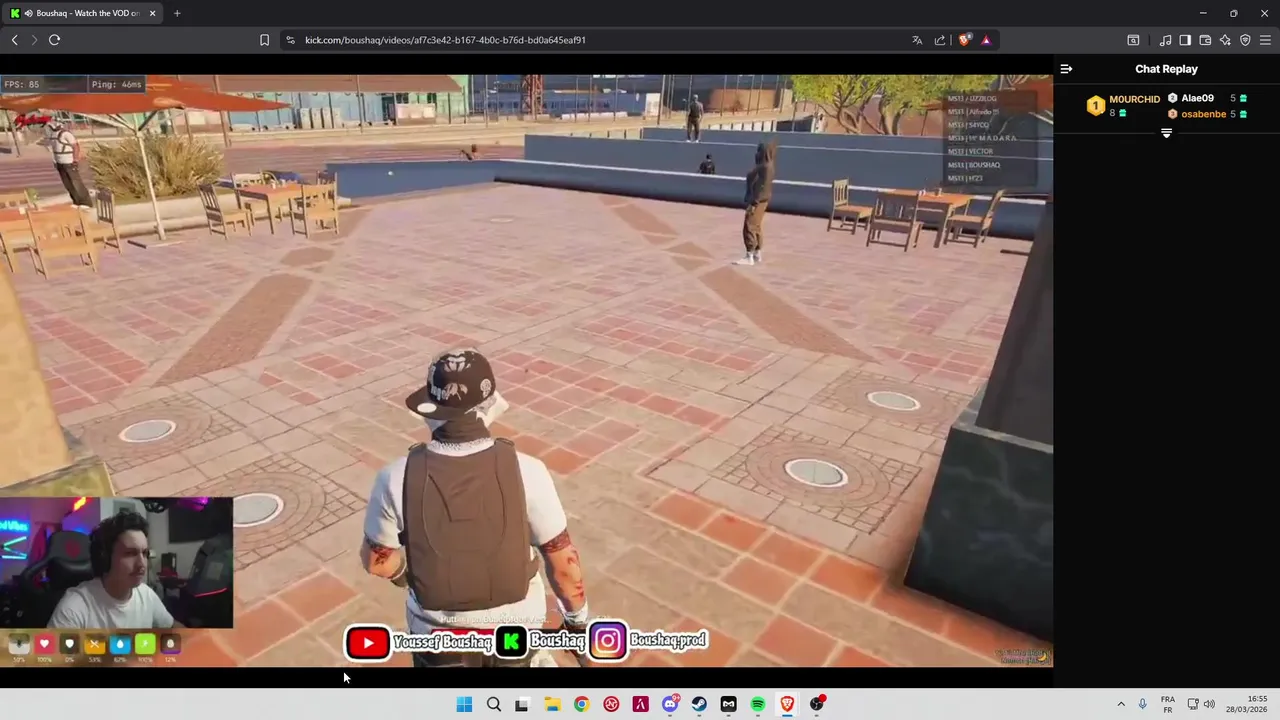
Task: Bookmark this page from the address bar
Action: 264,40
